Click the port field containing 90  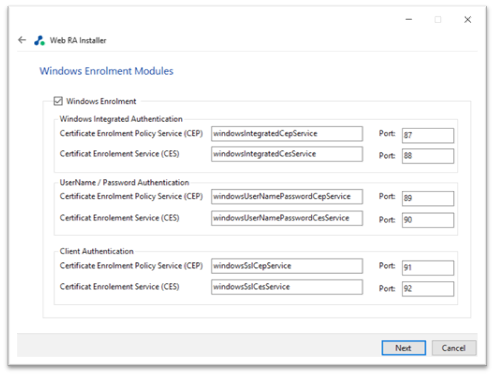click(428, 220)
